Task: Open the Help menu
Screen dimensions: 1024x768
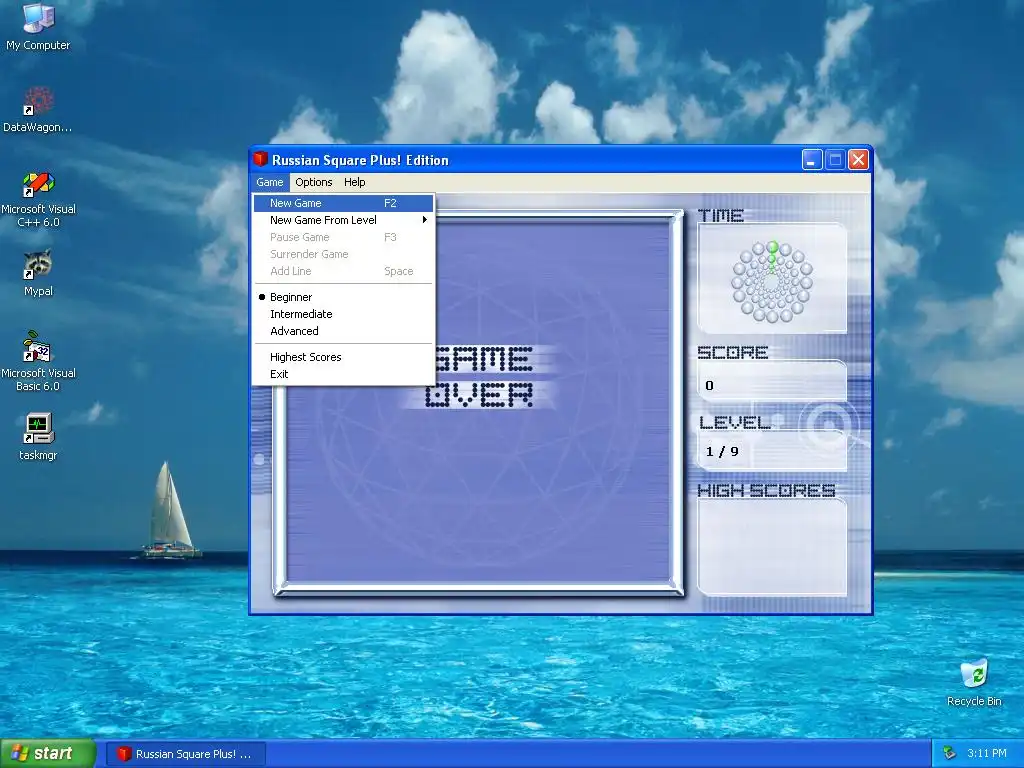Action: pyautogui.click(x=355, y=182)
